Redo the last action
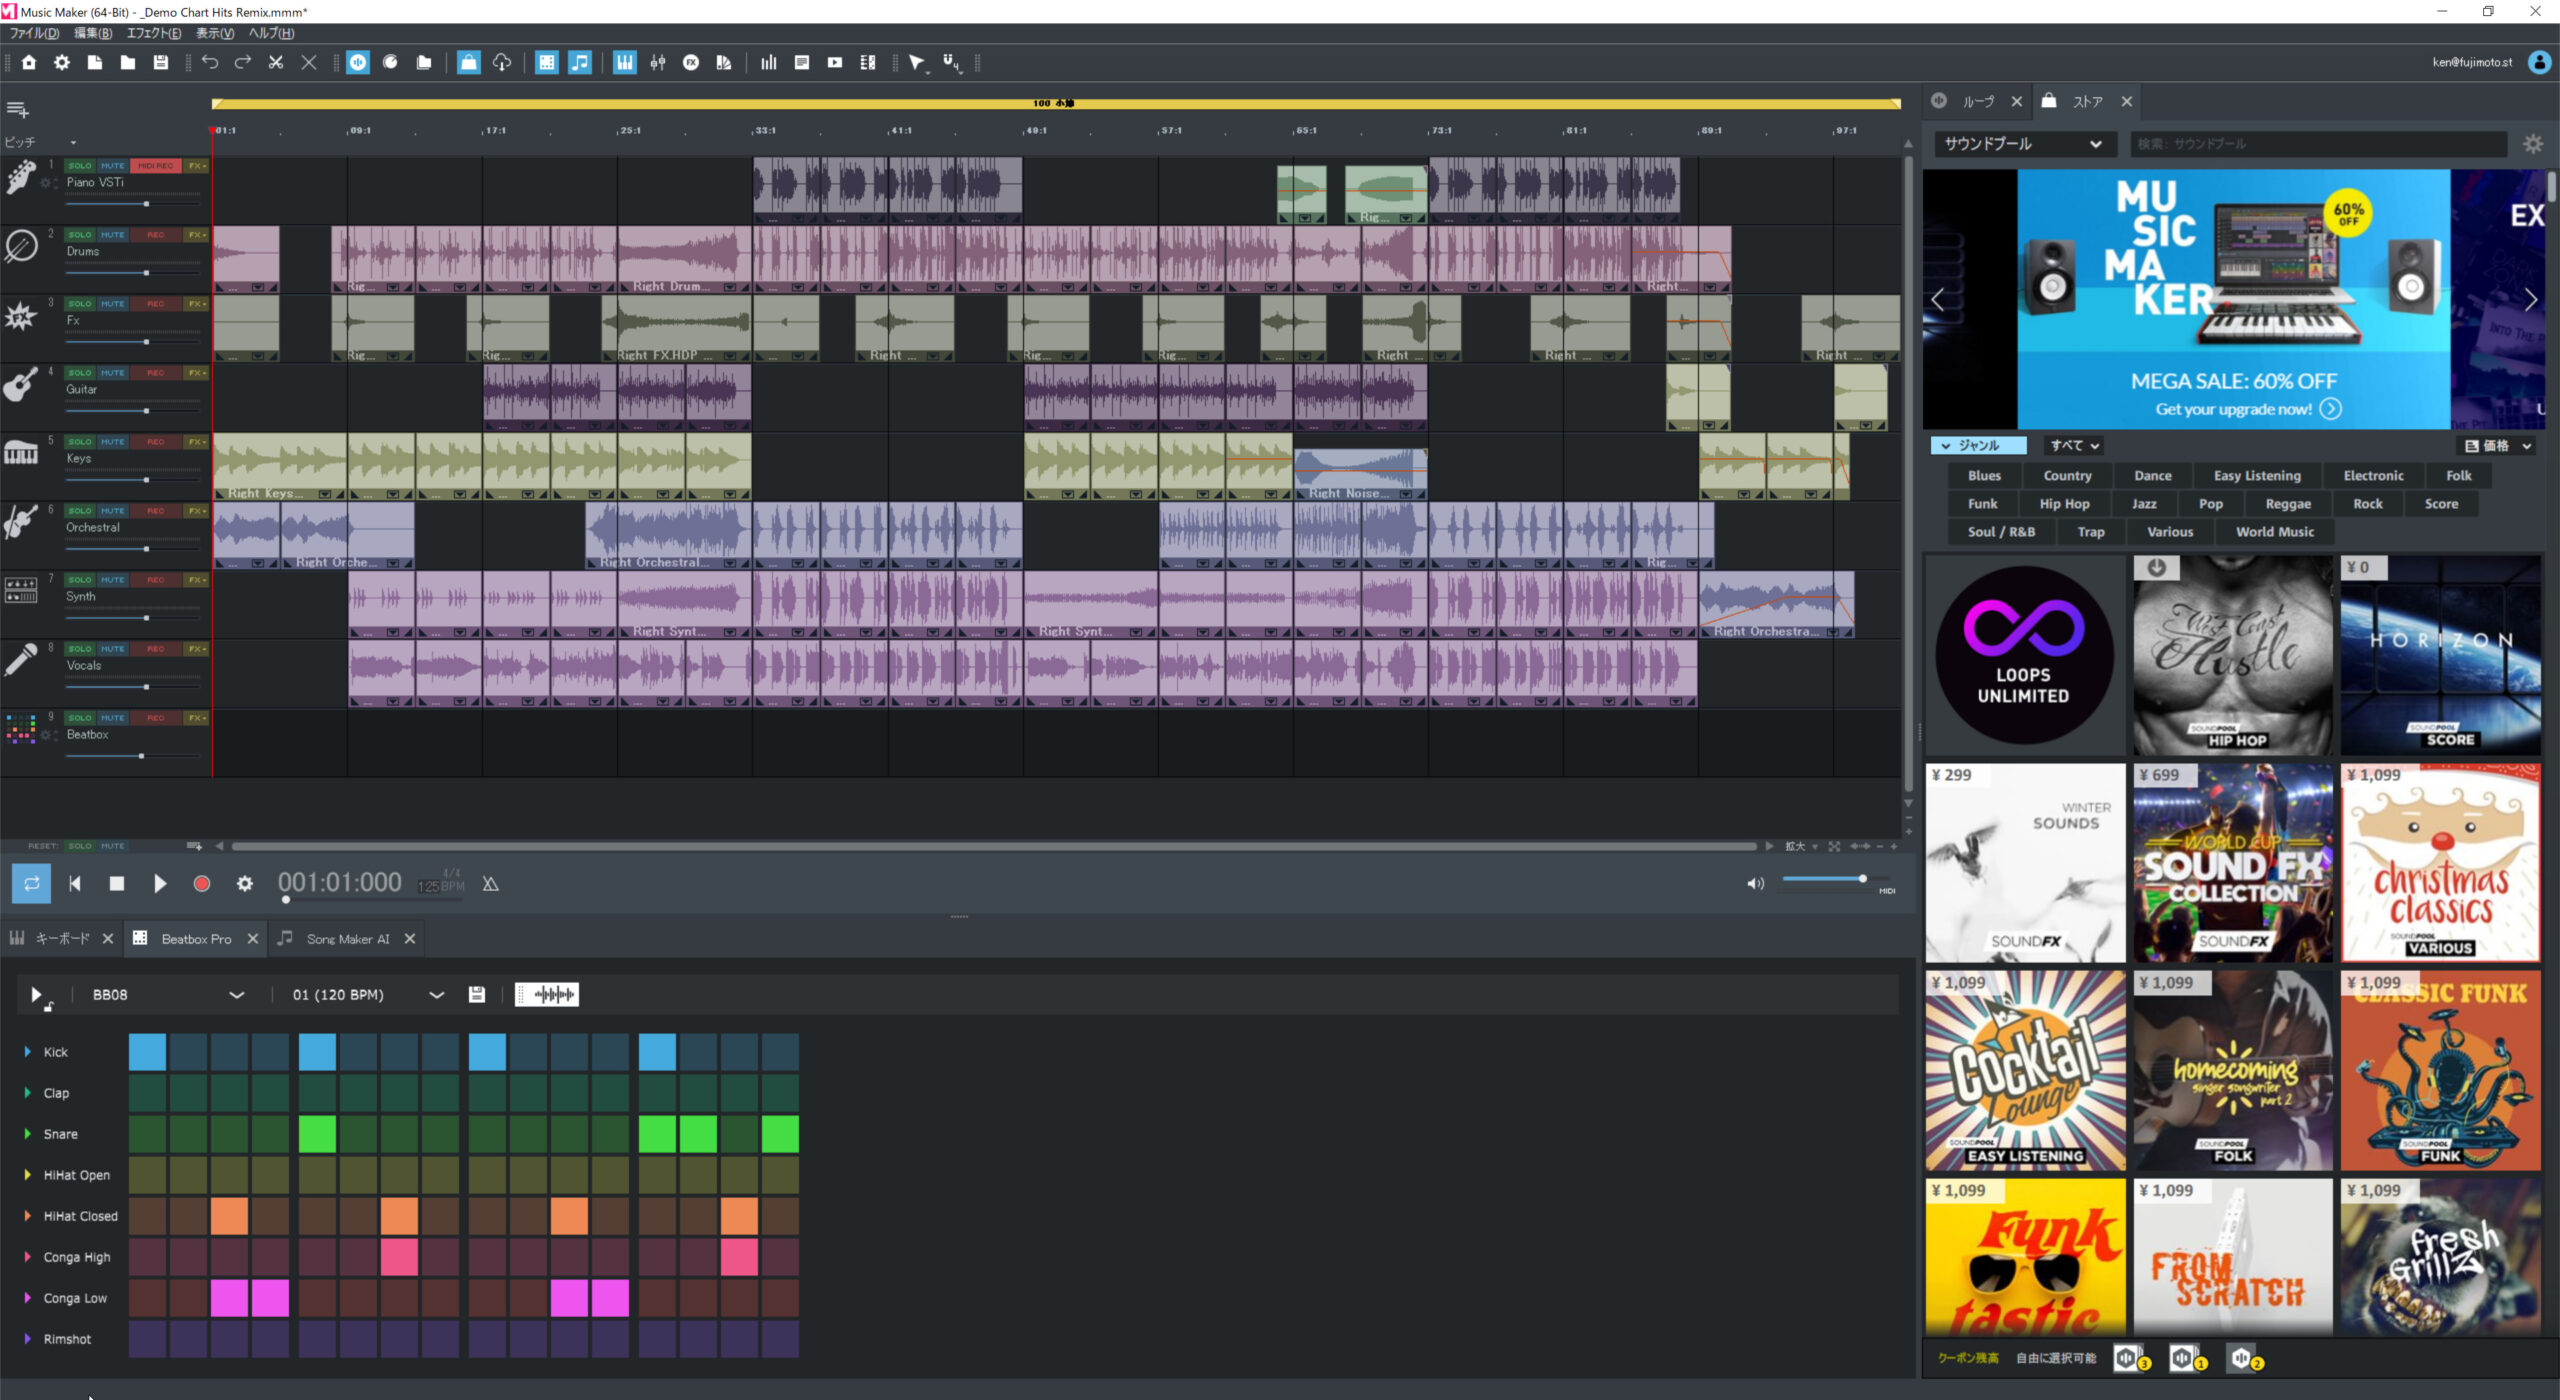2560x1400 pixels. point(243,62)
